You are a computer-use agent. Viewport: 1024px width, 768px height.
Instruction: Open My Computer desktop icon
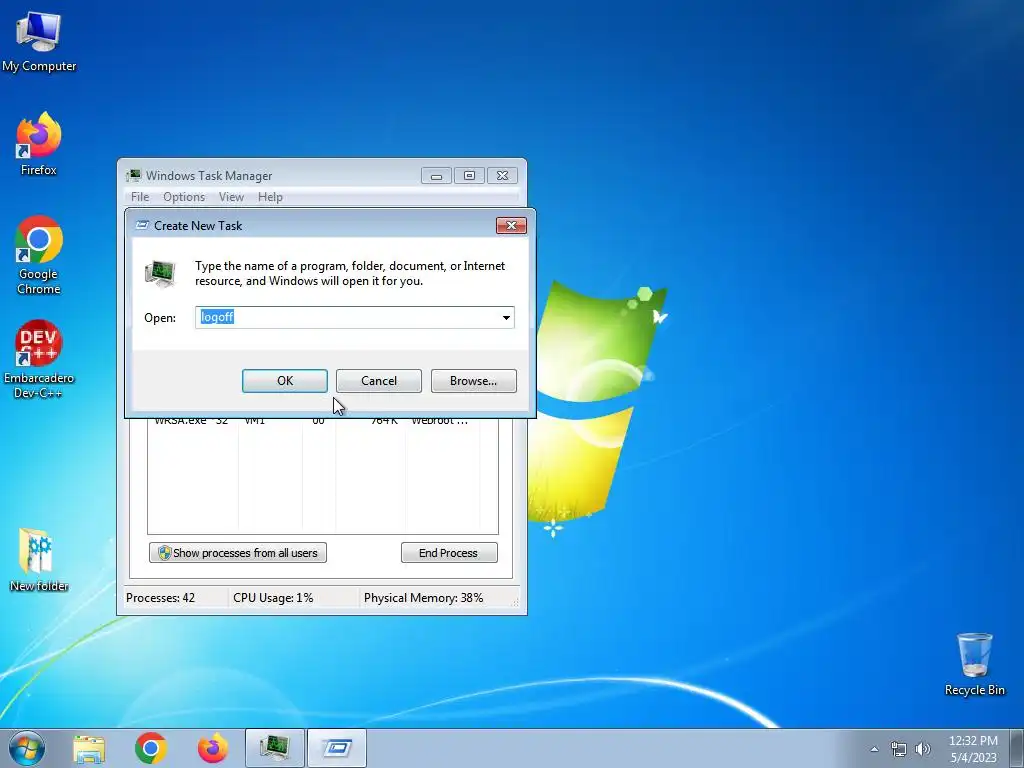coord(39,40)
